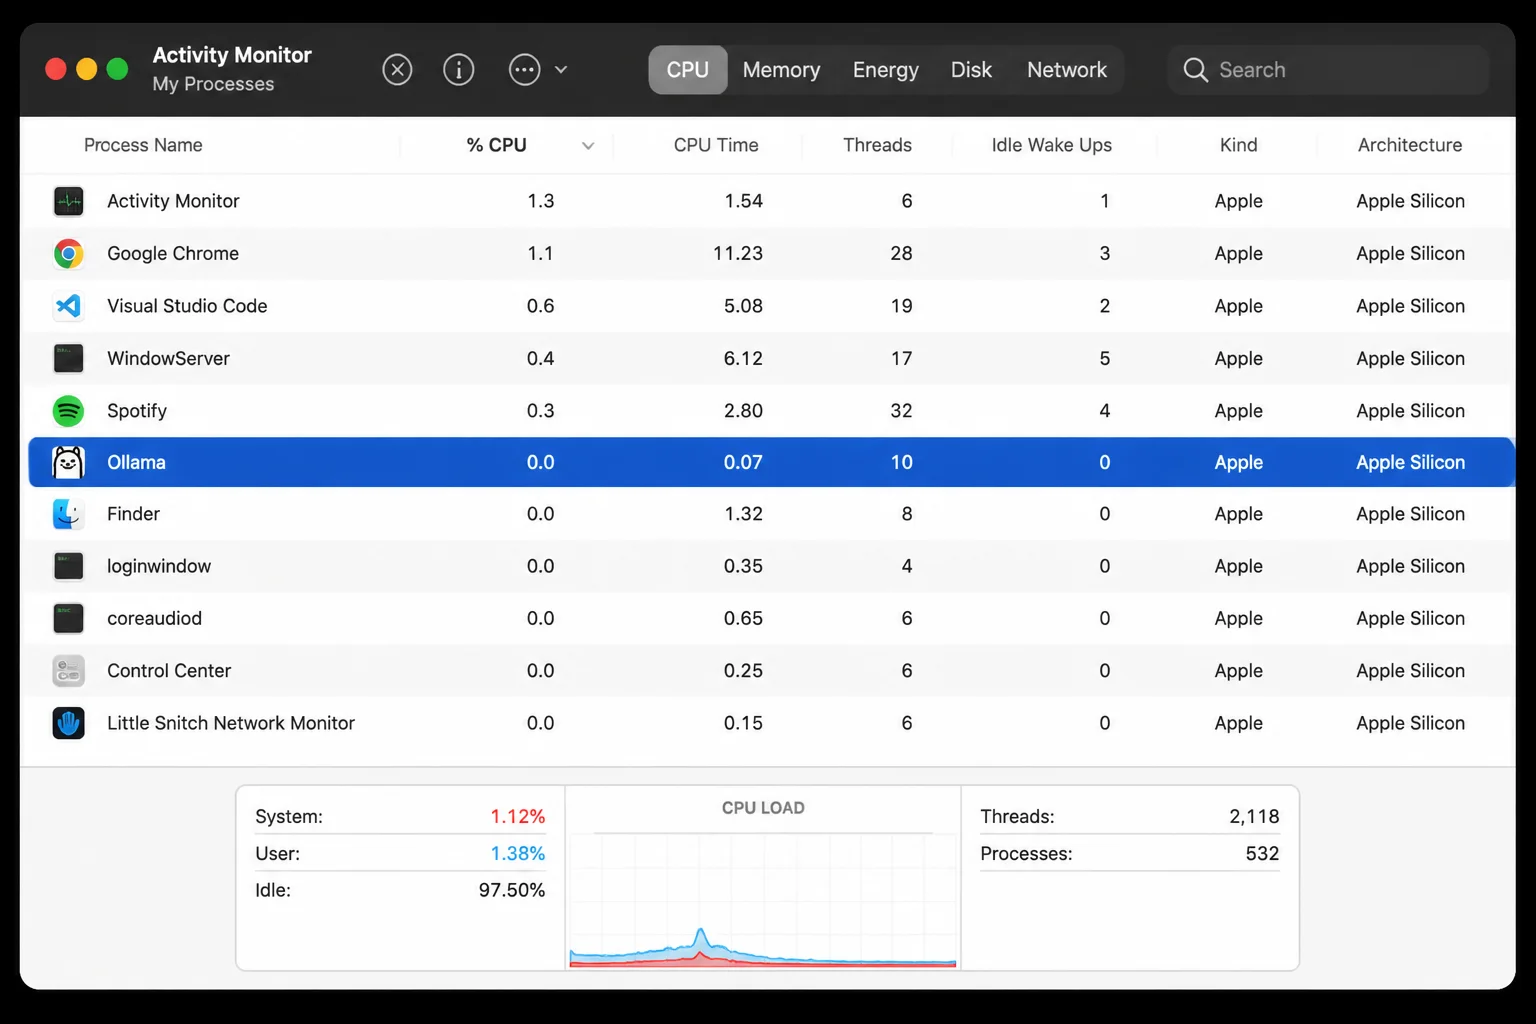This screenshot has width=1536, height=1024.
Task: Sort by Threads column header
Action: click(877, 145)
